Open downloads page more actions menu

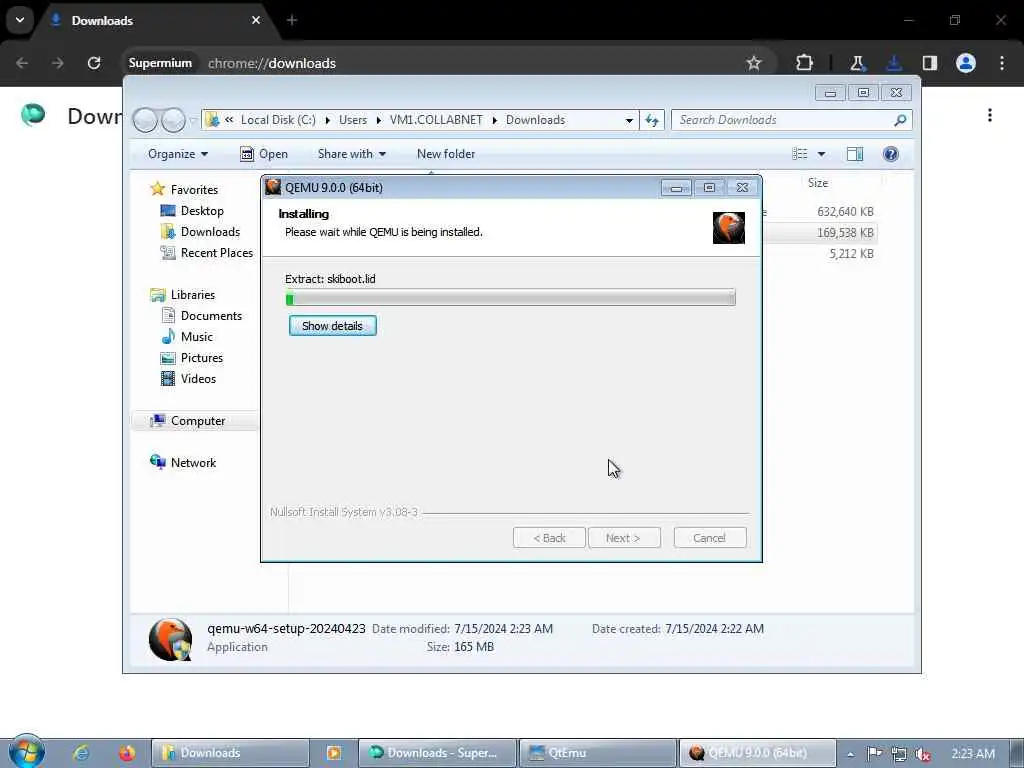click(990, 116)
